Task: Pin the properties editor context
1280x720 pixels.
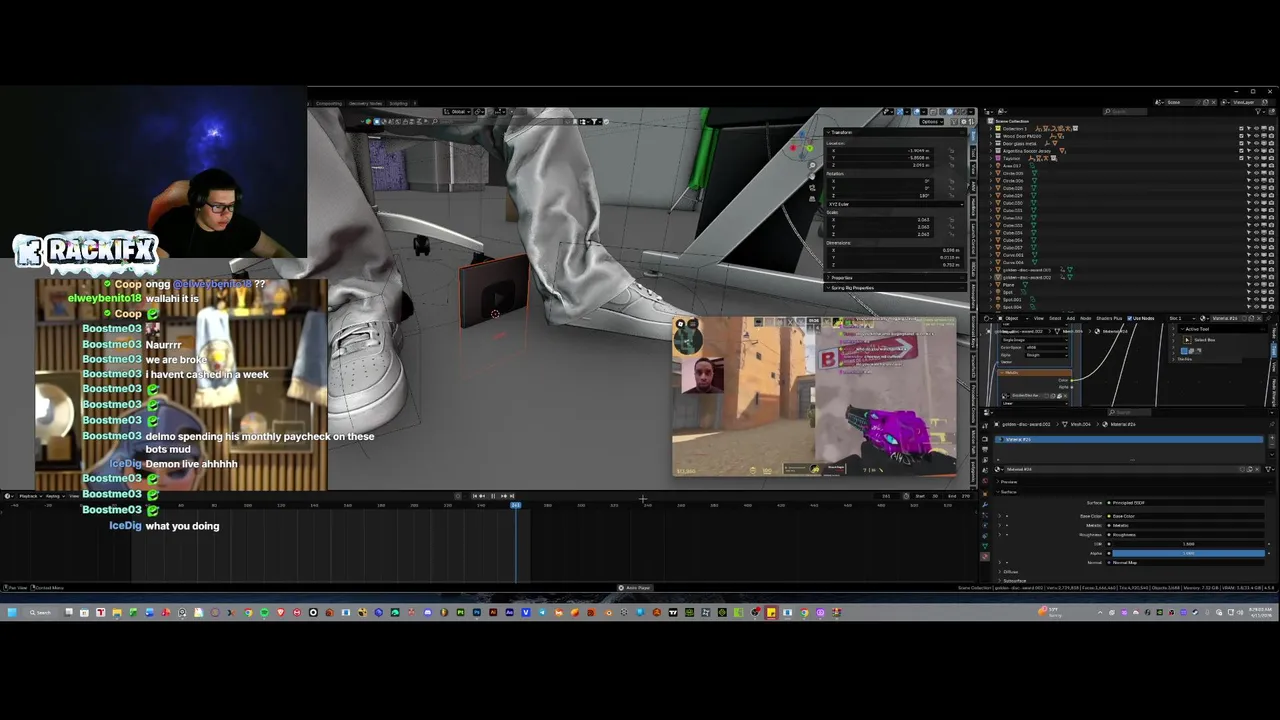Action: coord(1272,424)
